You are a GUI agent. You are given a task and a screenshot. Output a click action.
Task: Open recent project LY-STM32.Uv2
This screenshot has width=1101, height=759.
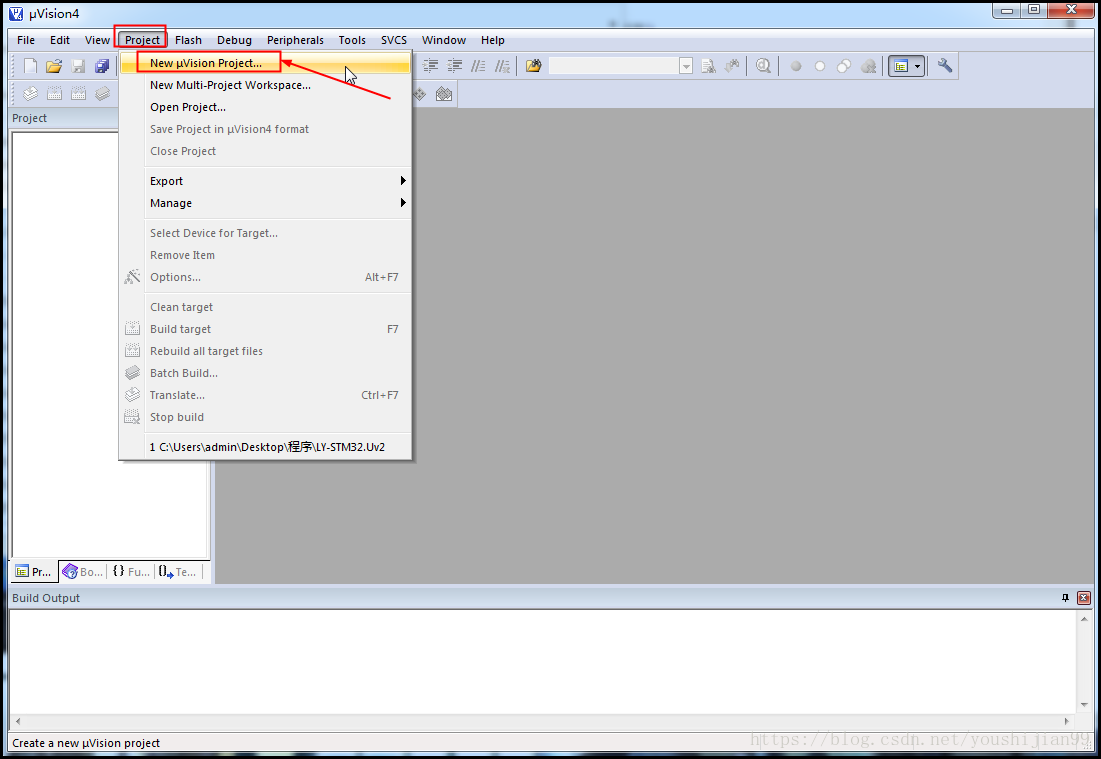pyautogui.click(x=265, y=447)
